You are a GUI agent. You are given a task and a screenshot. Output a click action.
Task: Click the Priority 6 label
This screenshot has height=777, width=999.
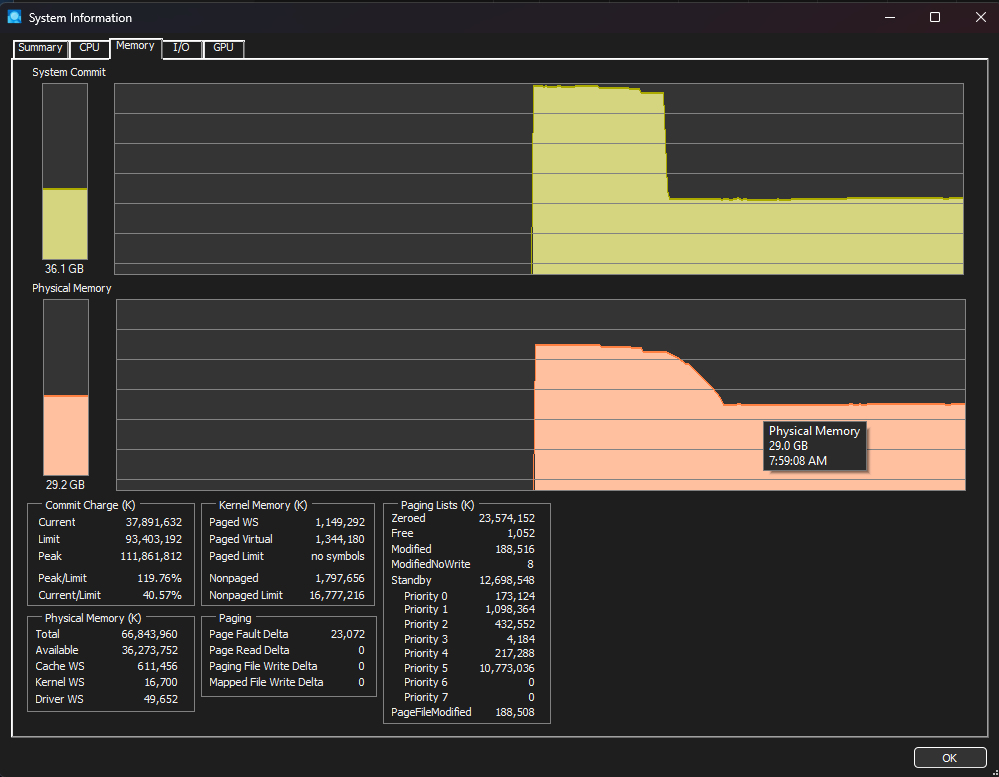pos(426,683)
